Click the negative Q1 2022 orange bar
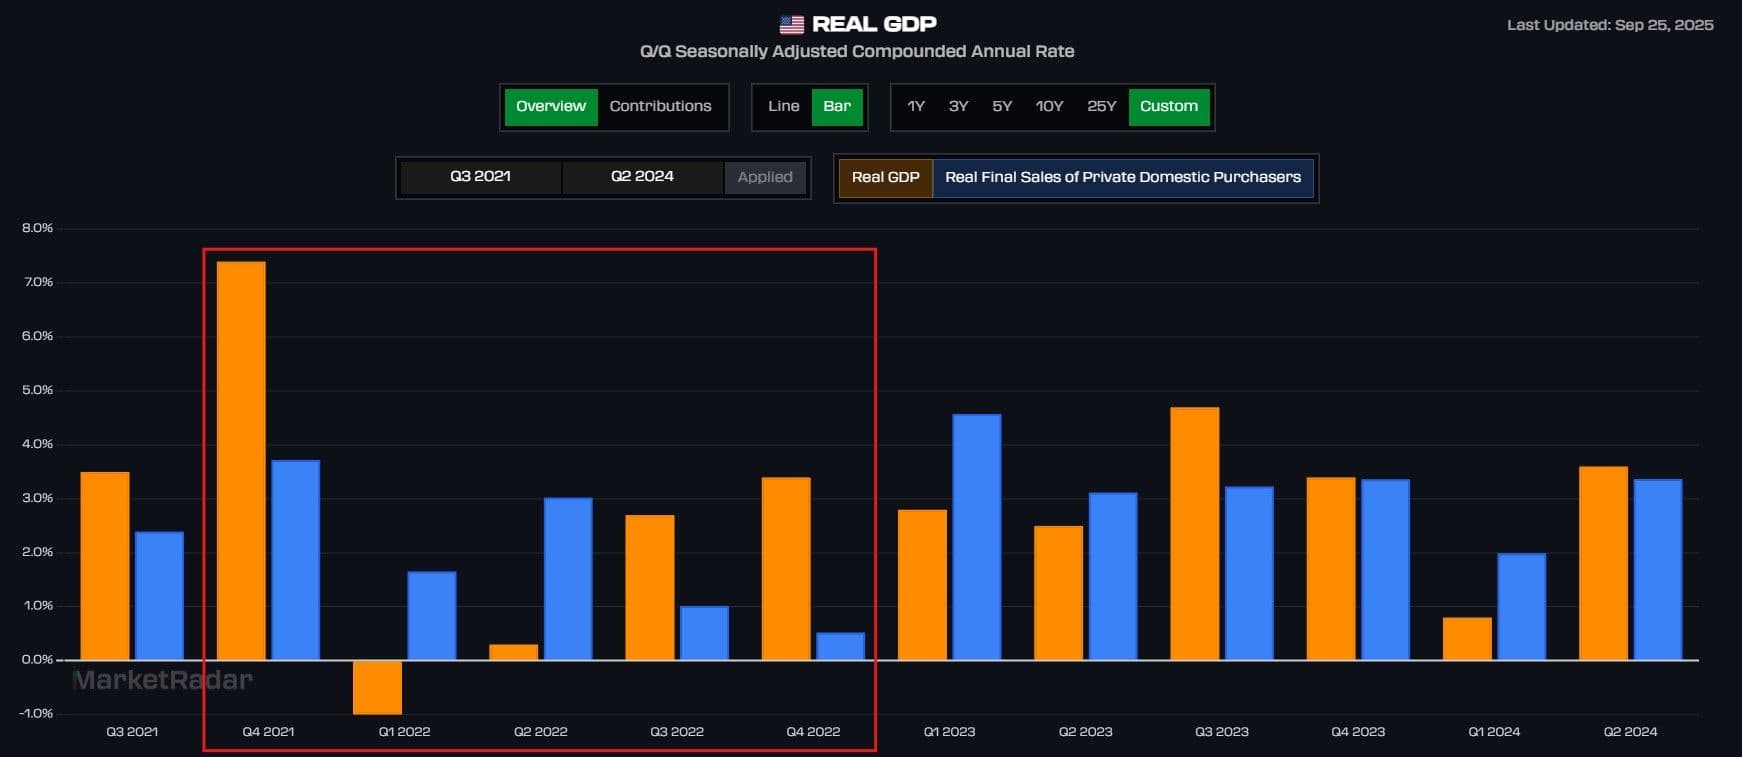The width and height of the screenshot is (1742, 757). pyautogui.click(x=377, y=687)
